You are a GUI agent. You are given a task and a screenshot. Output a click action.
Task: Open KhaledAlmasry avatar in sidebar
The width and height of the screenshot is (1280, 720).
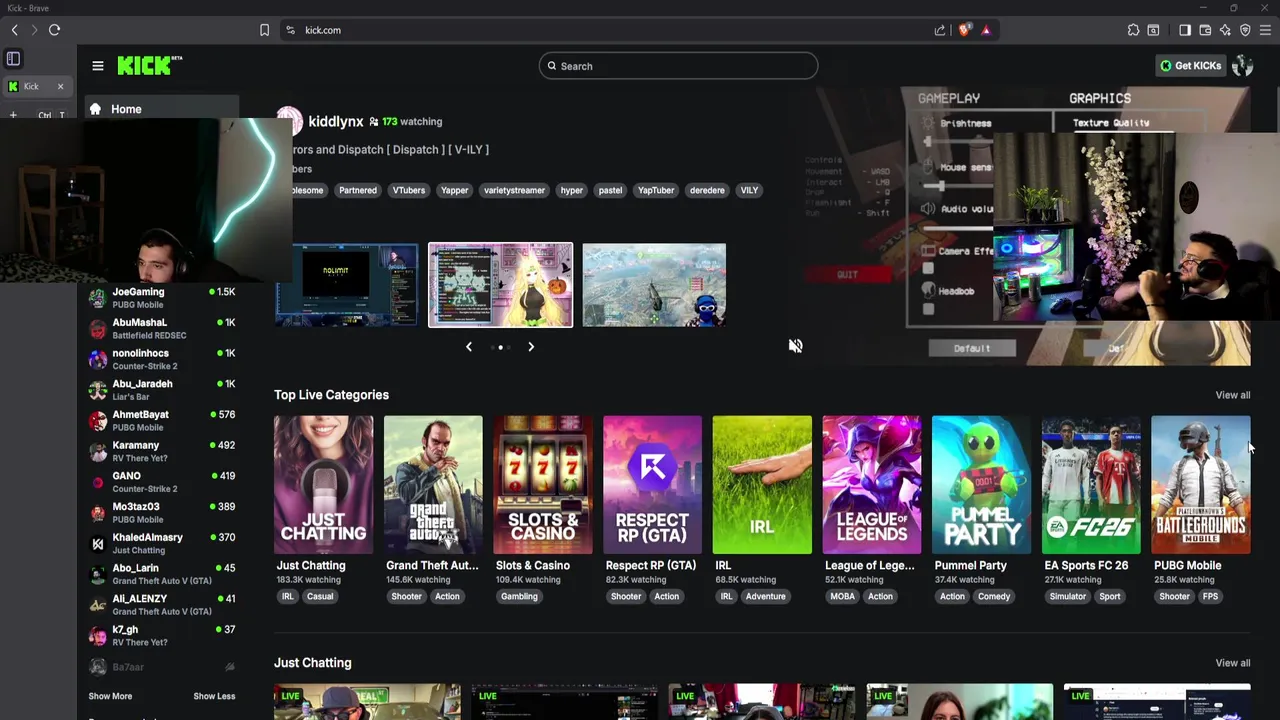[x=97, y=543]
